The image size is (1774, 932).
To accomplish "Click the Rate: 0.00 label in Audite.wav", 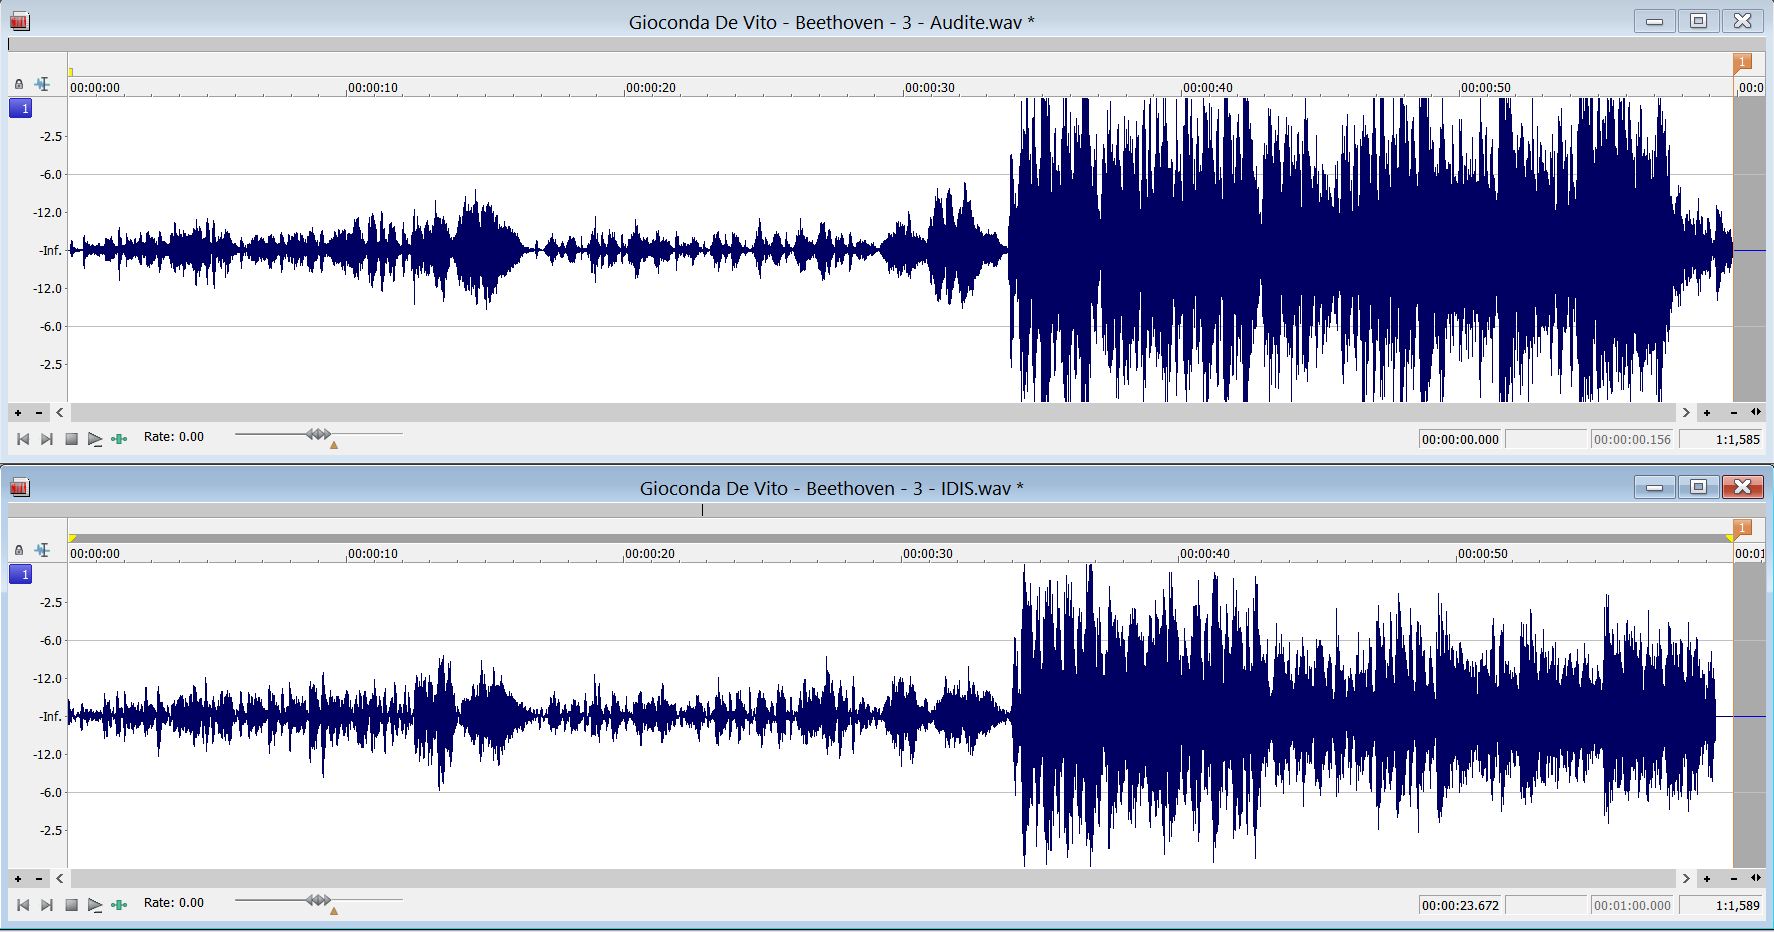I will (x=174, y=437).
